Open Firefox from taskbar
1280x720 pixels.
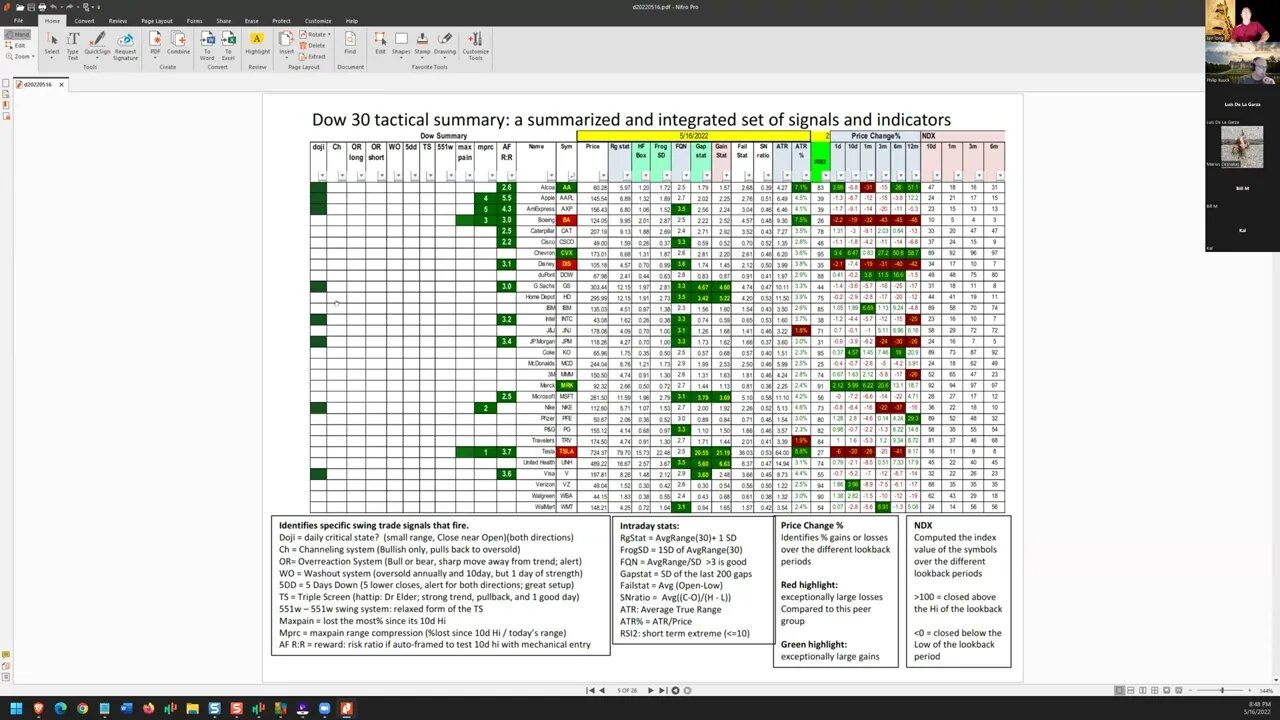point(148,708)
